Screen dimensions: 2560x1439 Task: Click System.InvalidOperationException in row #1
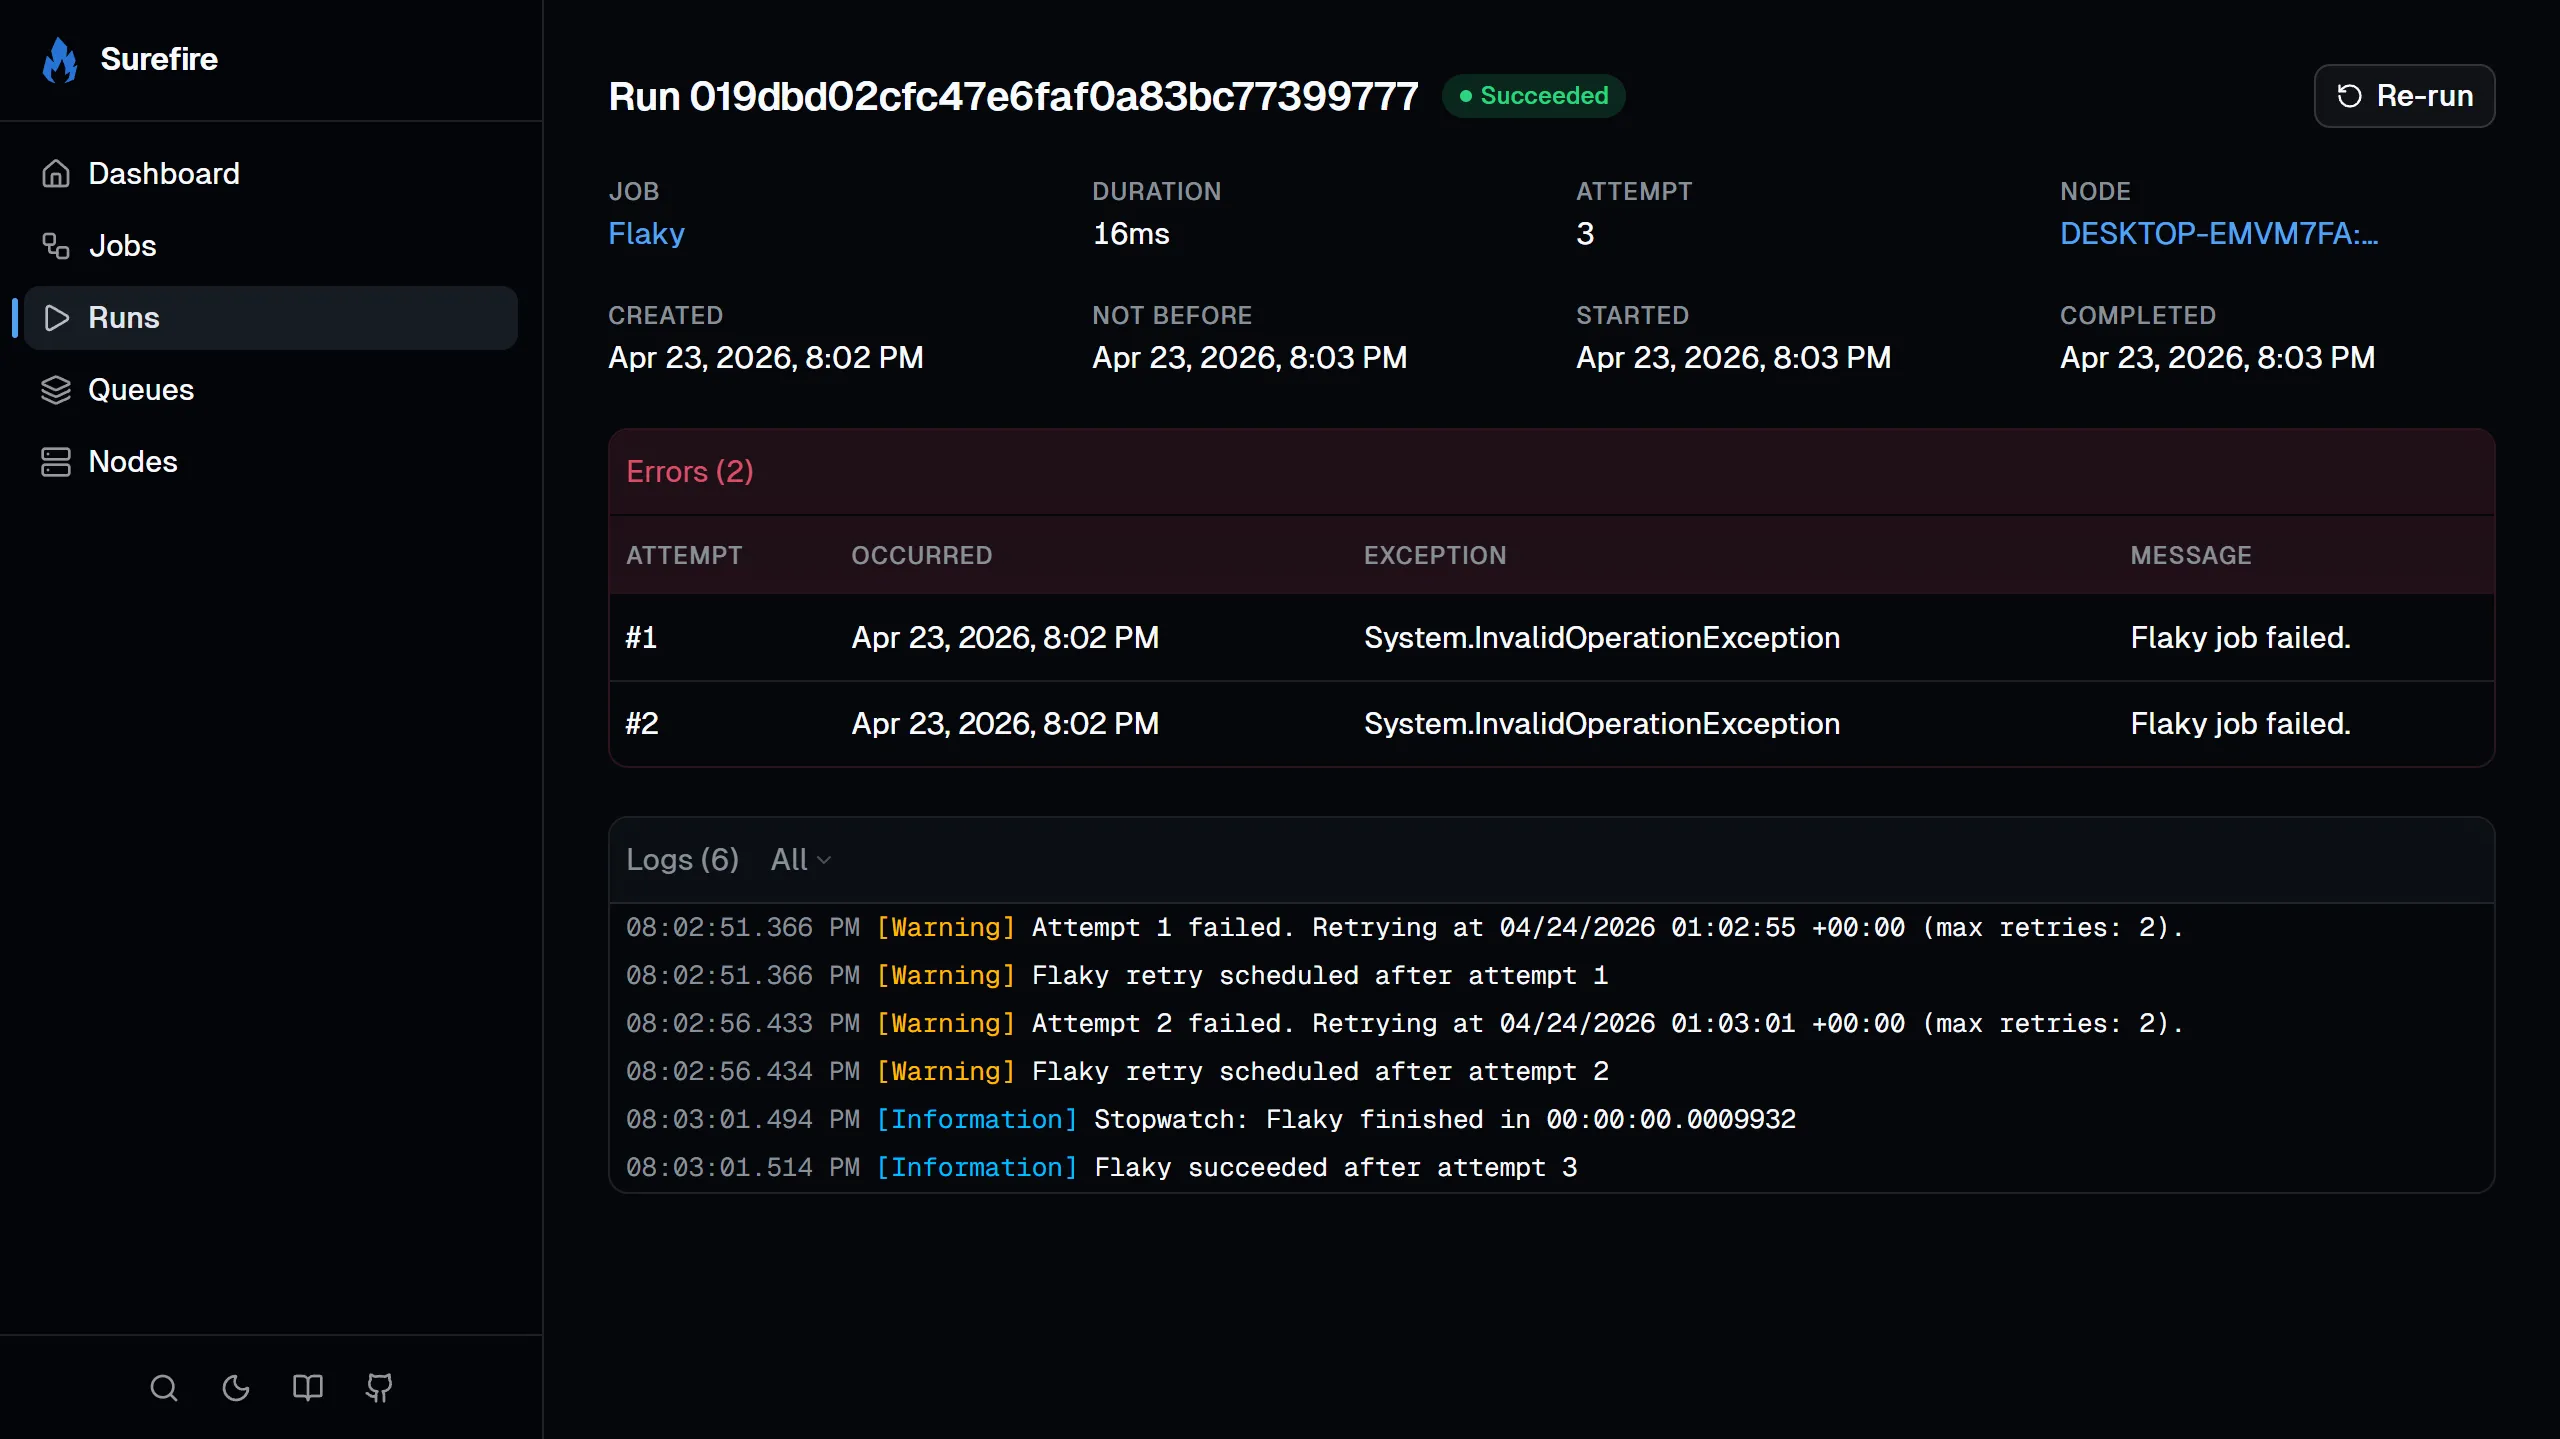click(1602, 638)
